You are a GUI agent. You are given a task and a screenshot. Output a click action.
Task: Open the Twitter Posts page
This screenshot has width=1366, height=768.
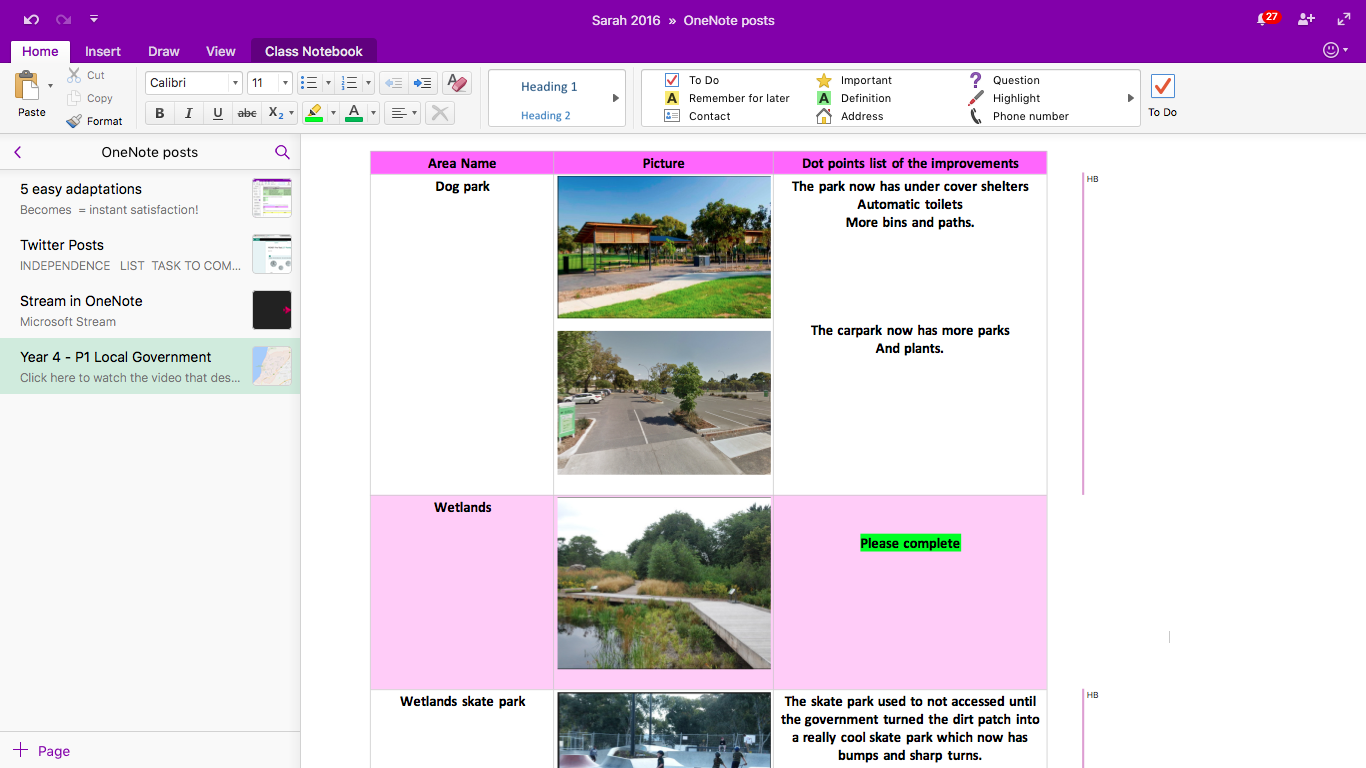150,254
